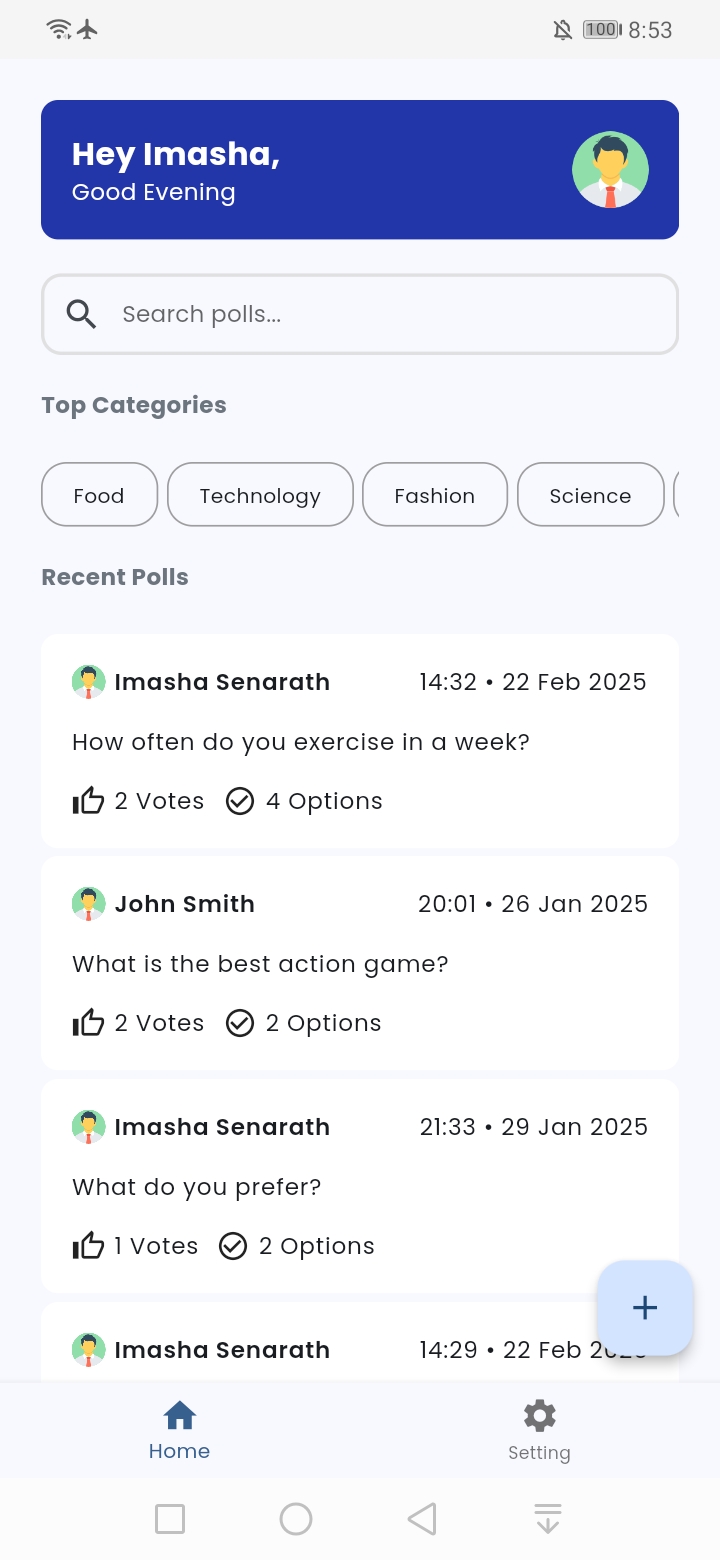This screenshot has height=1560, width=720.
Task: Tap the Android recent apps square button
Action: click(x=170, y=1519)
